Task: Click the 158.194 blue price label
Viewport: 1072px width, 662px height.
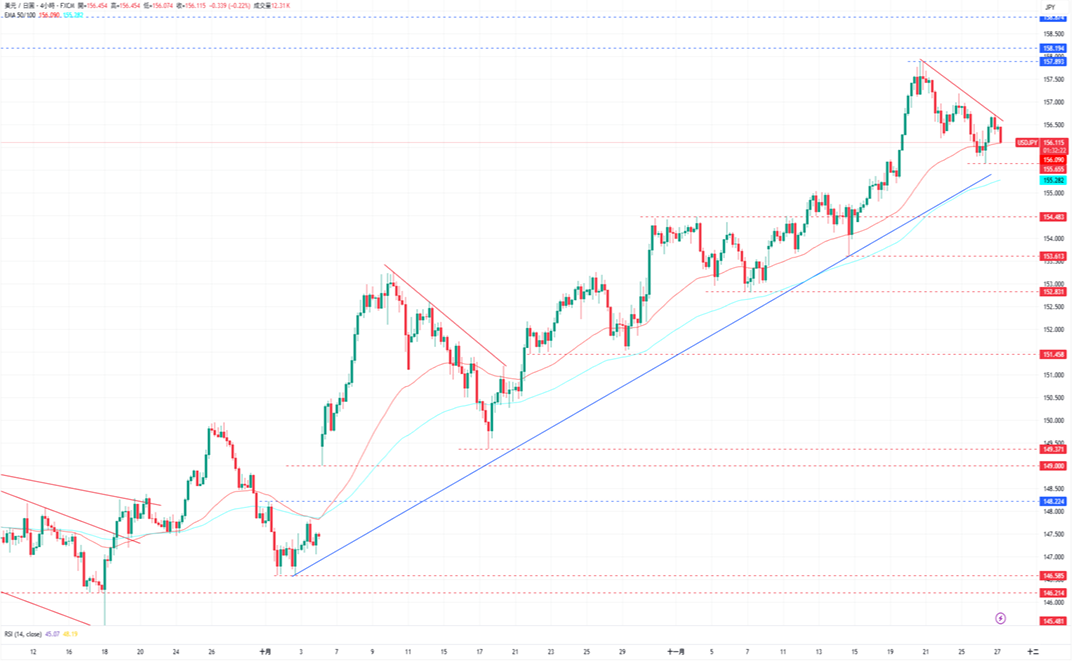Action: coord(1052,48)
